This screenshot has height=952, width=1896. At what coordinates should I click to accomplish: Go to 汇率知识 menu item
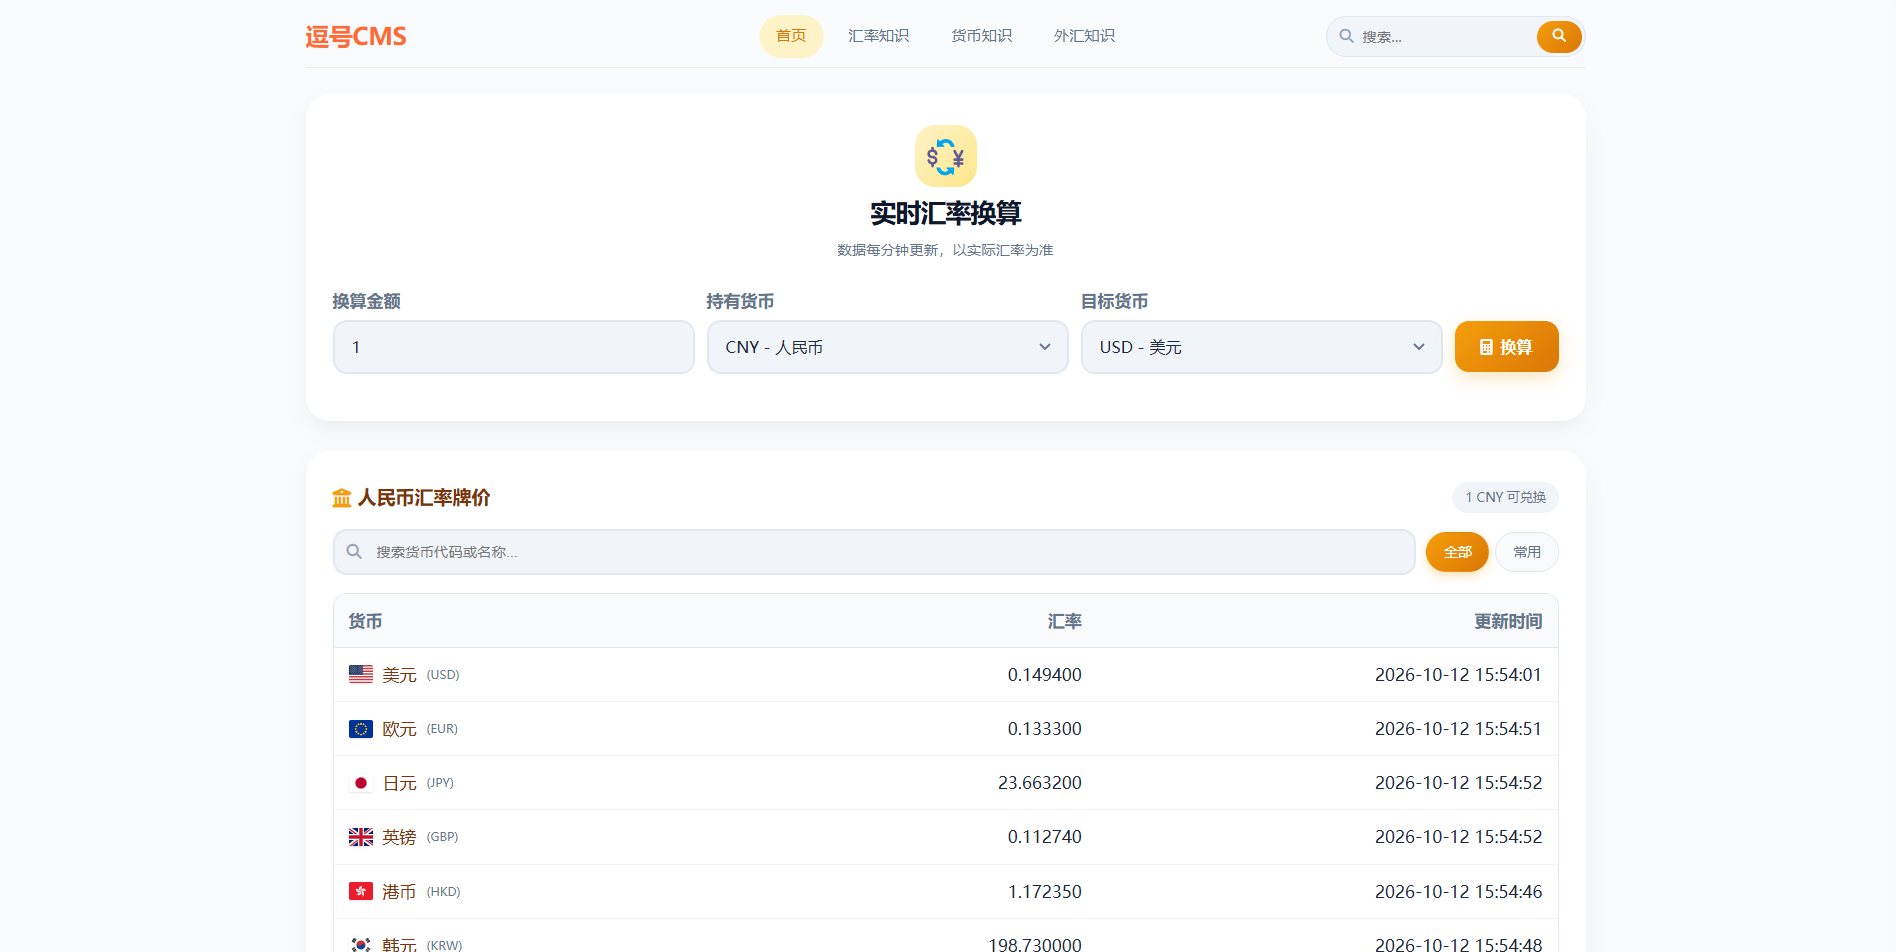tap(878, 36)
